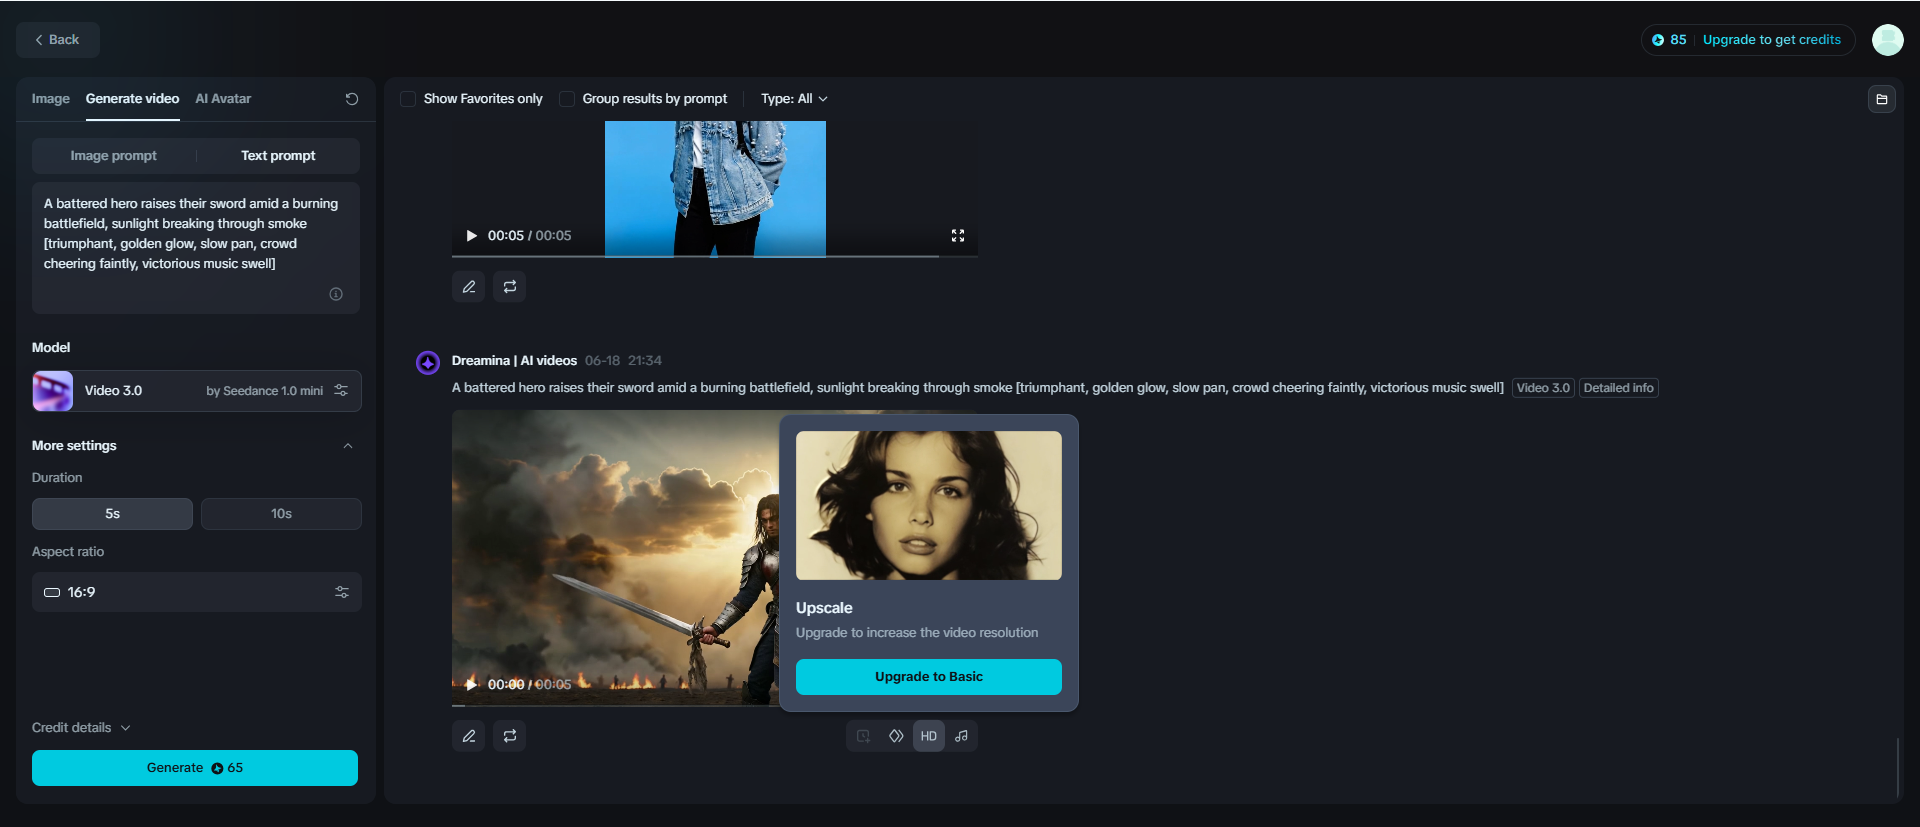Click the edit pencil icon under denim jacket video

tap(469, 287)
